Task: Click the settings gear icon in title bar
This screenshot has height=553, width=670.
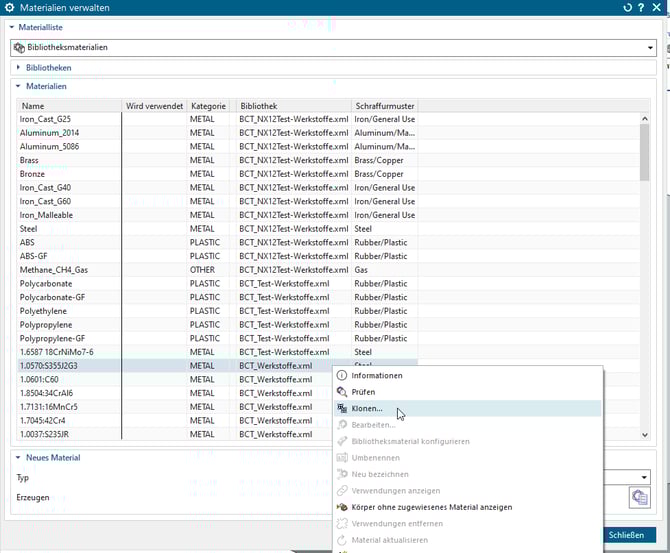Action: [10, 8]
